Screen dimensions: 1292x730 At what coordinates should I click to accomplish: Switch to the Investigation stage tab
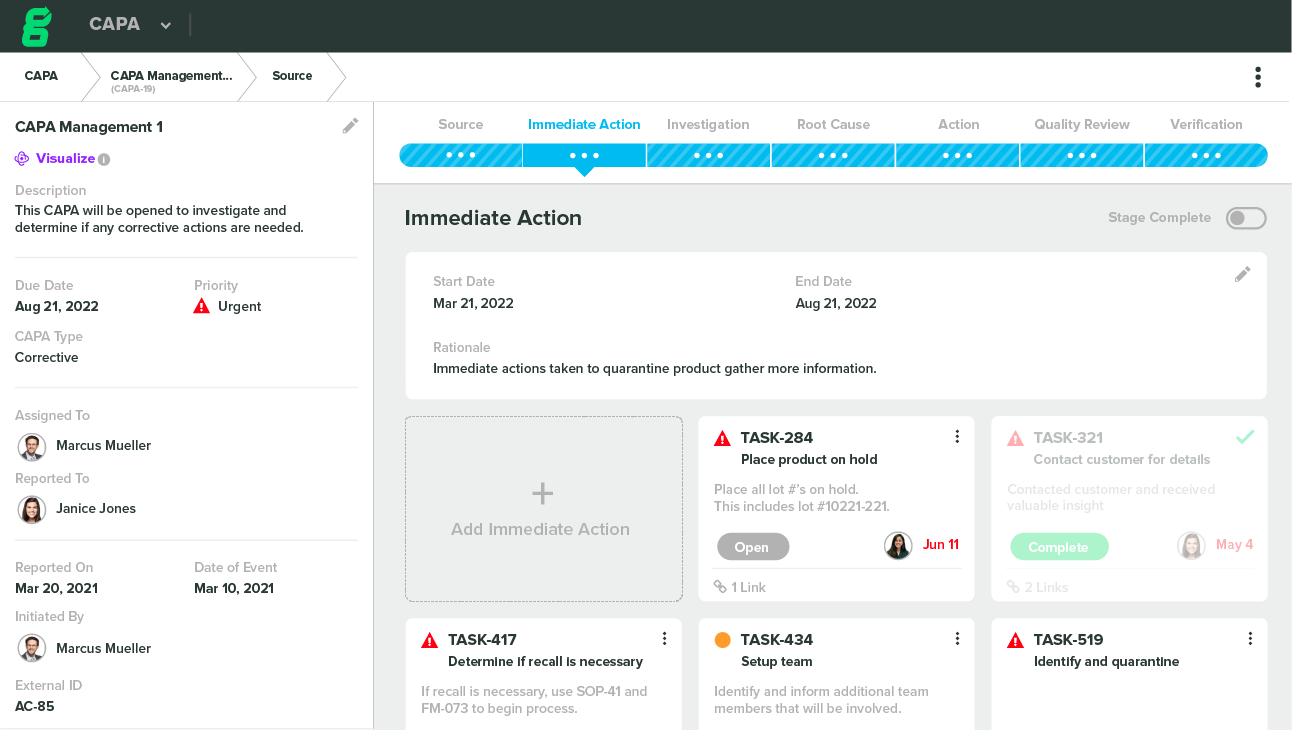pos(708,124)
